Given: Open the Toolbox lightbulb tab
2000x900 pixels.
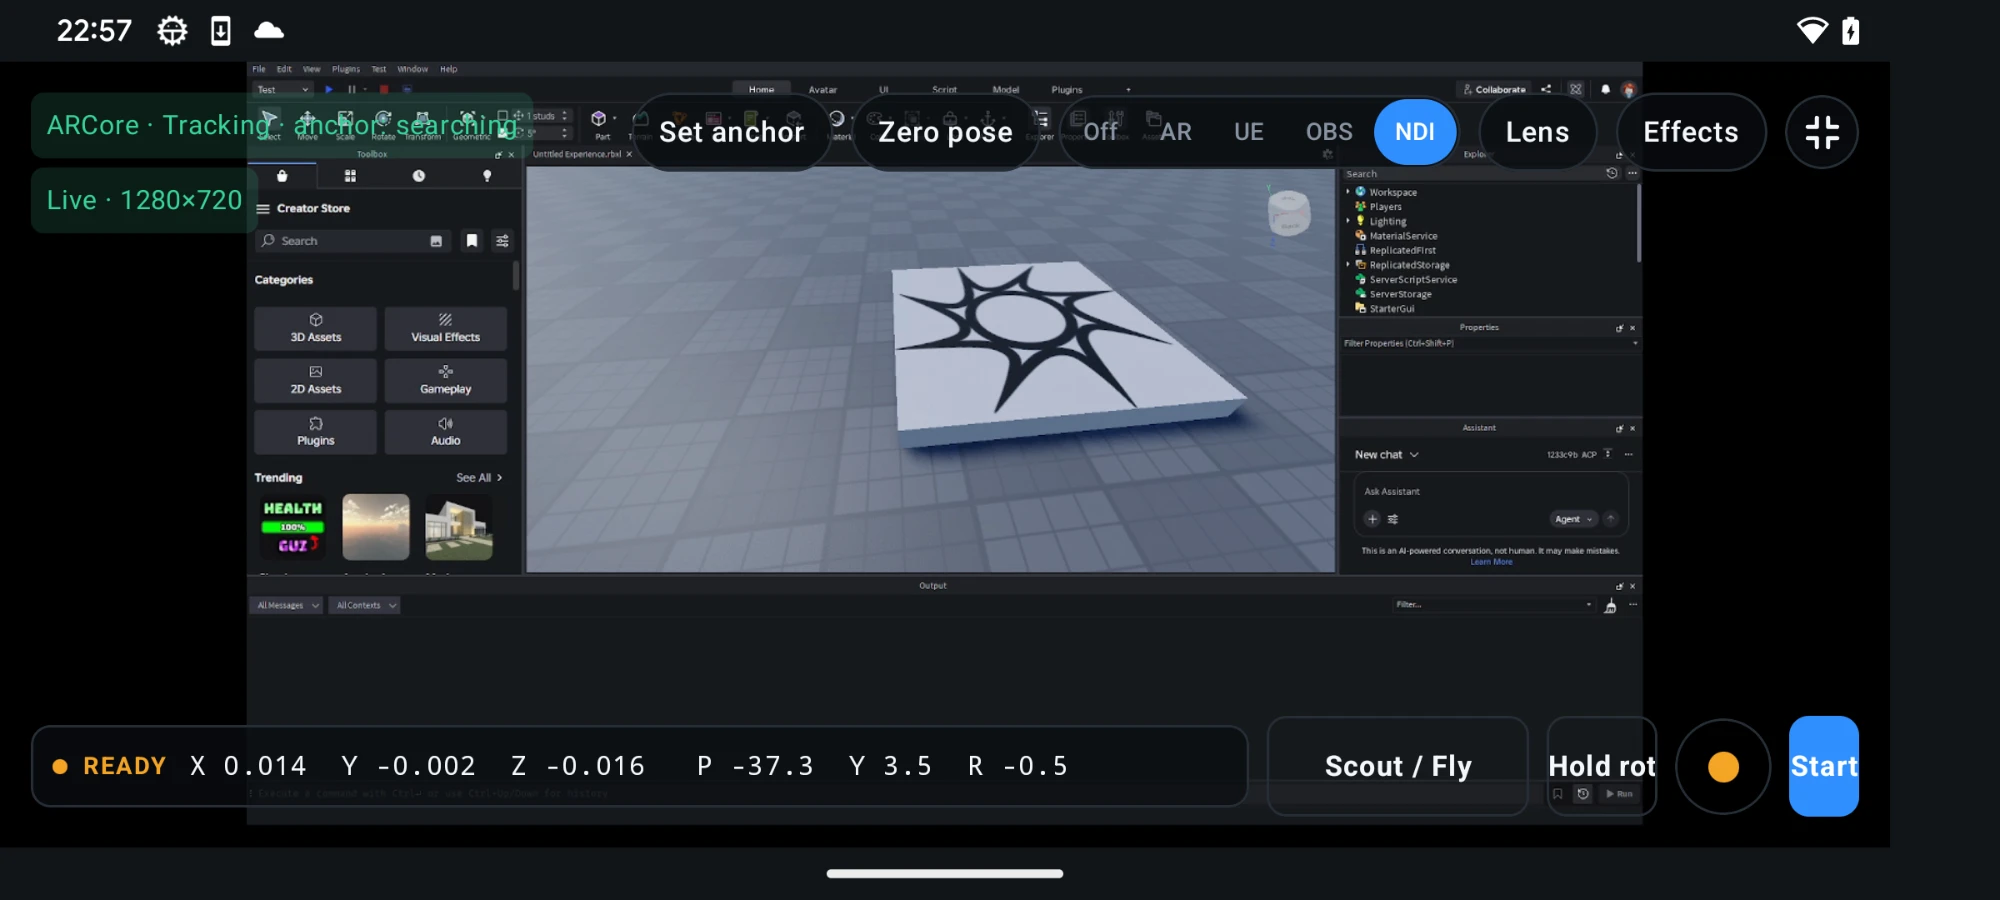Looking at the screenshot, I should point(487,176).
